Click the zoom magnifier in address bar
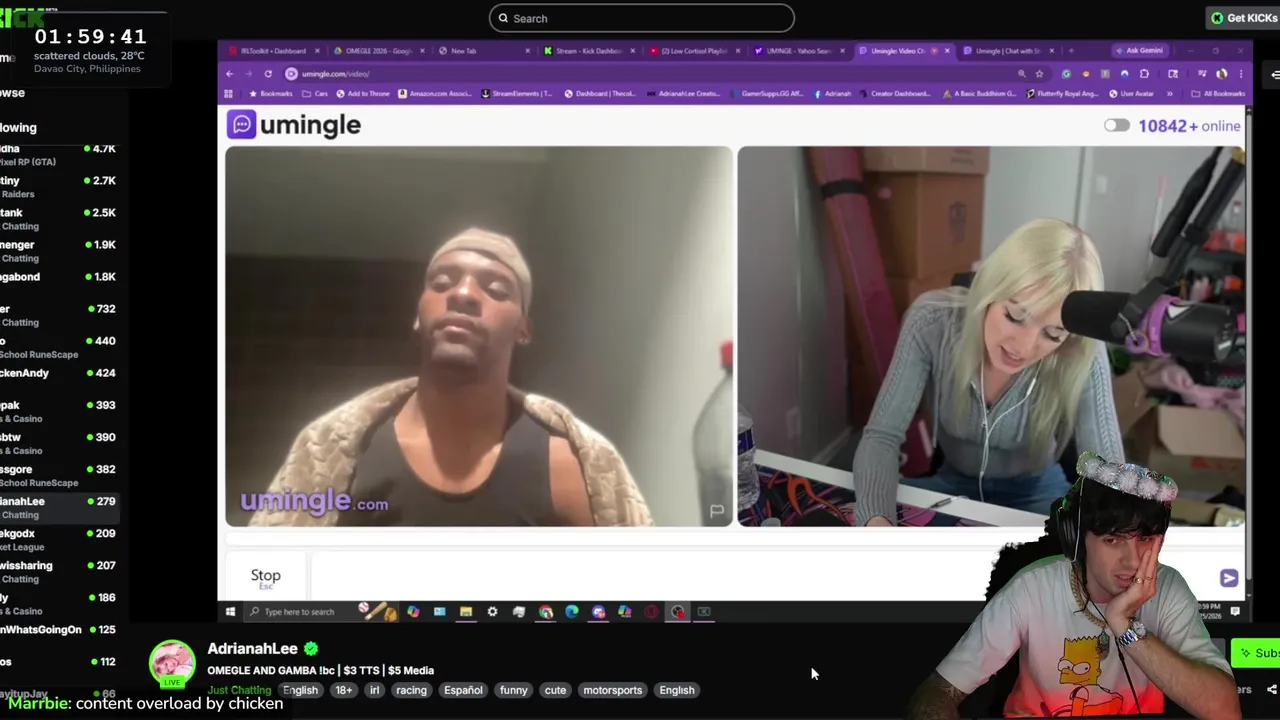 1021,74
